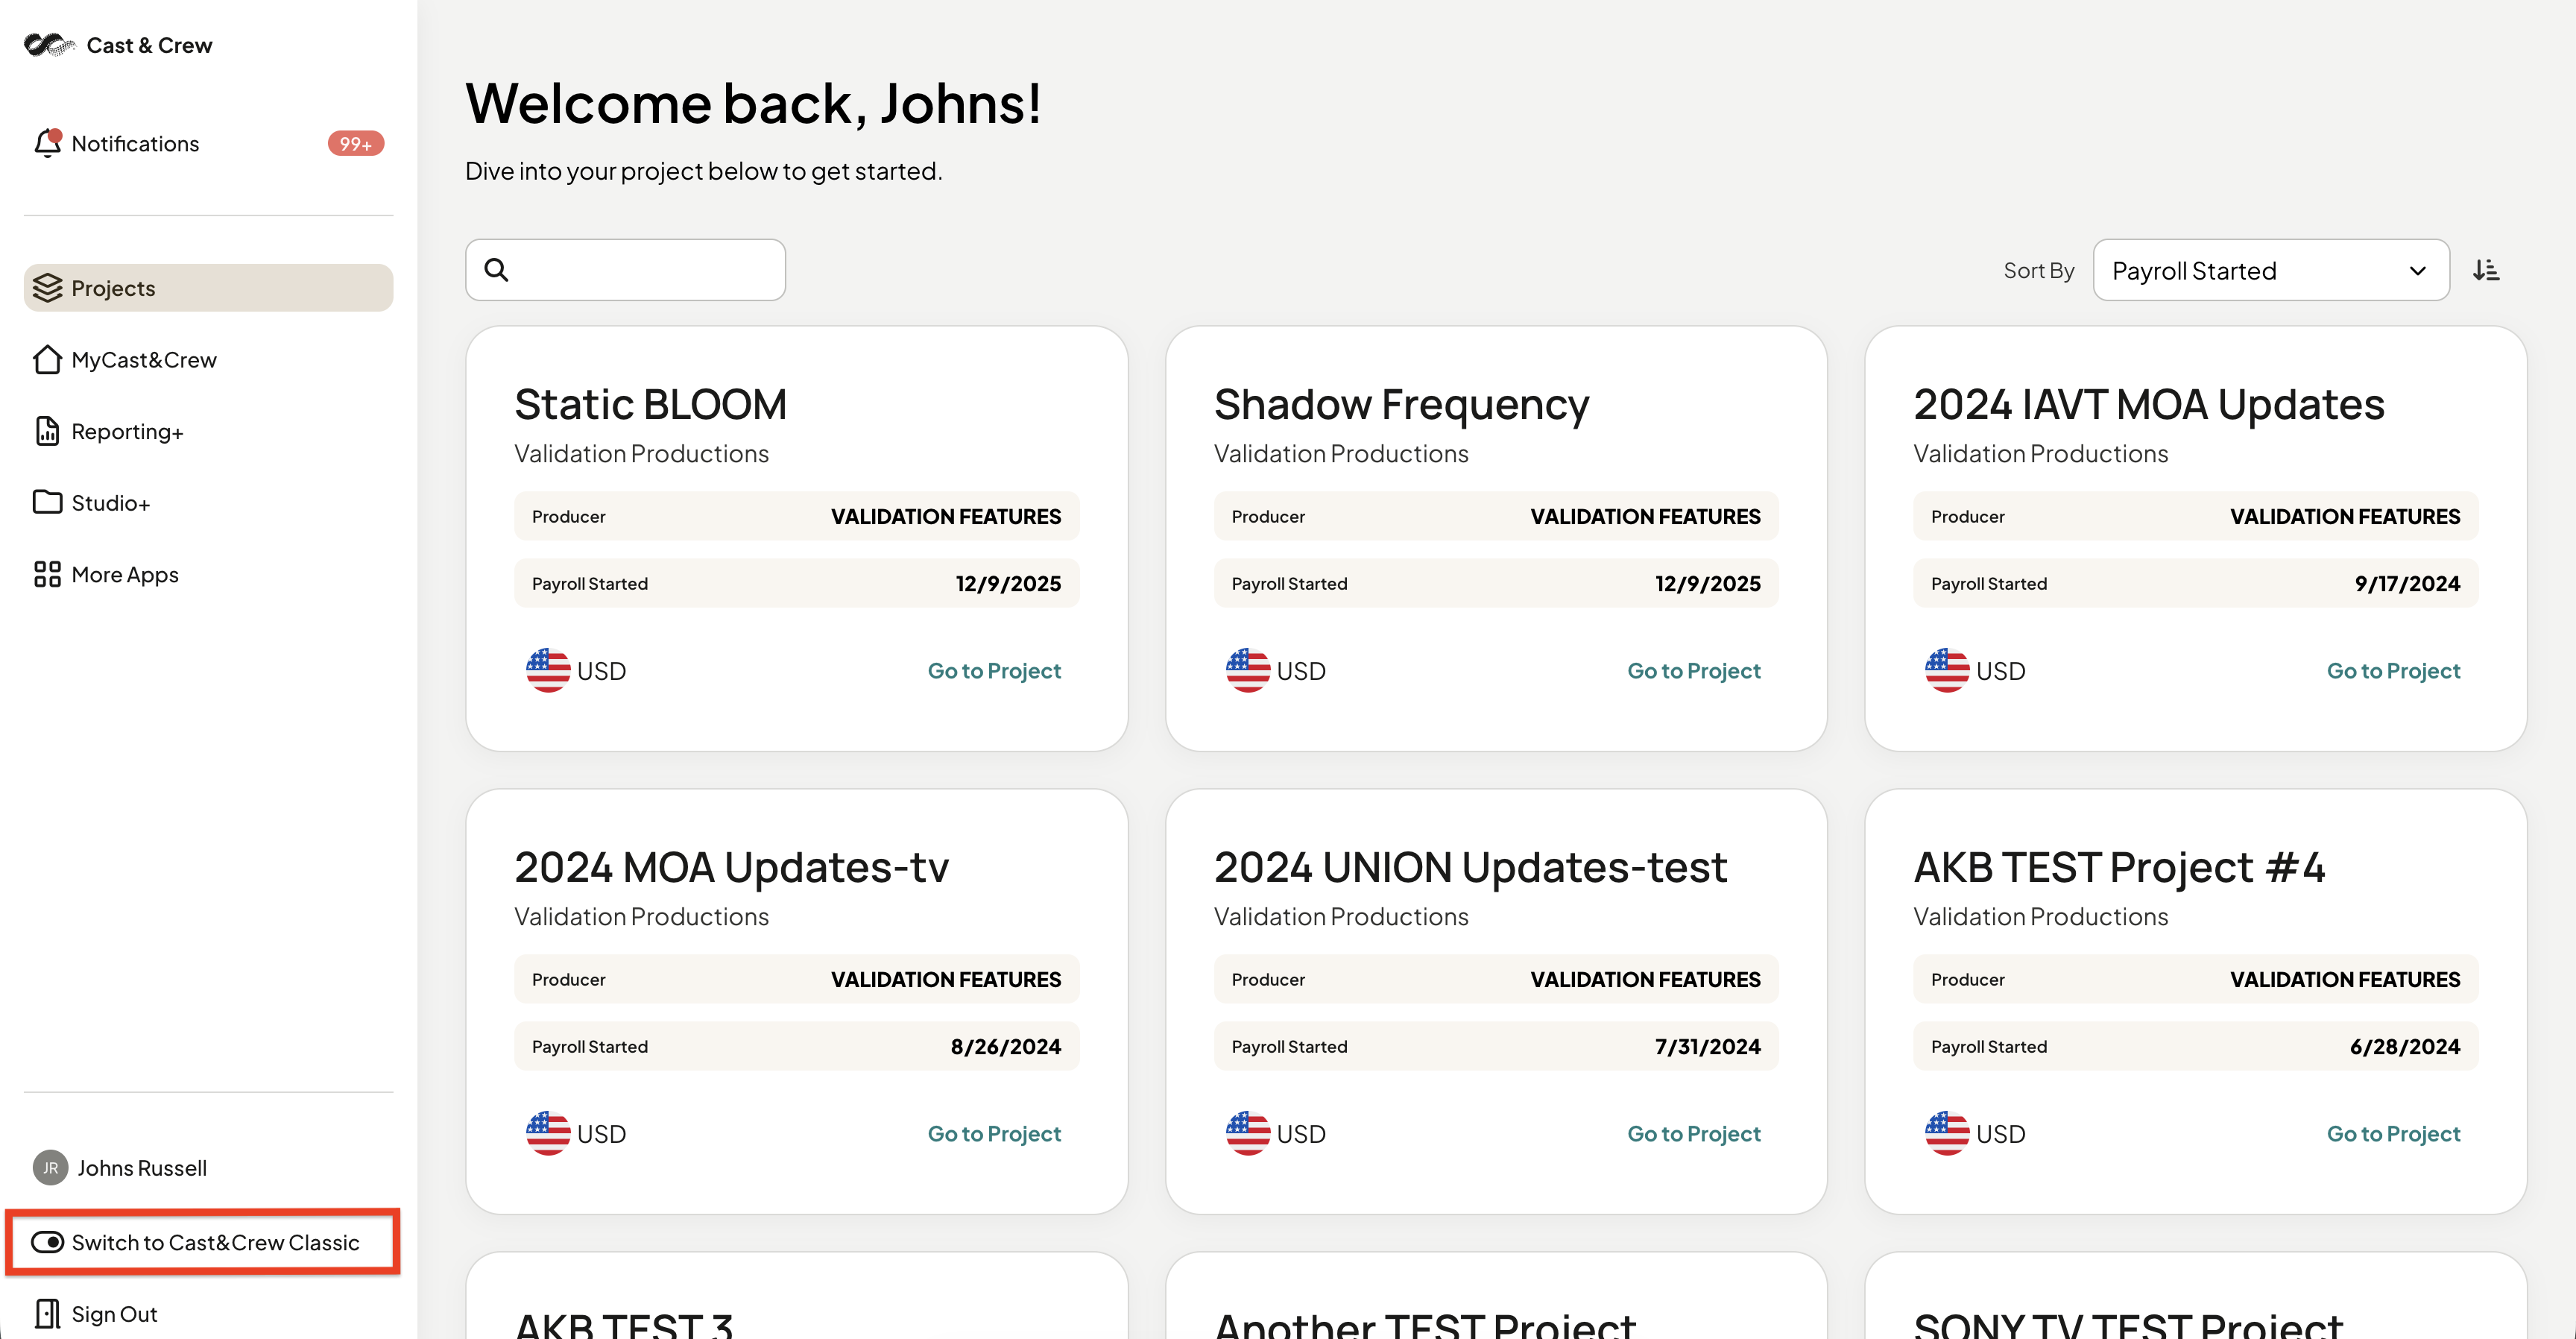Click the USD flag on AKB TEST Project #4

point(1947,1133)
